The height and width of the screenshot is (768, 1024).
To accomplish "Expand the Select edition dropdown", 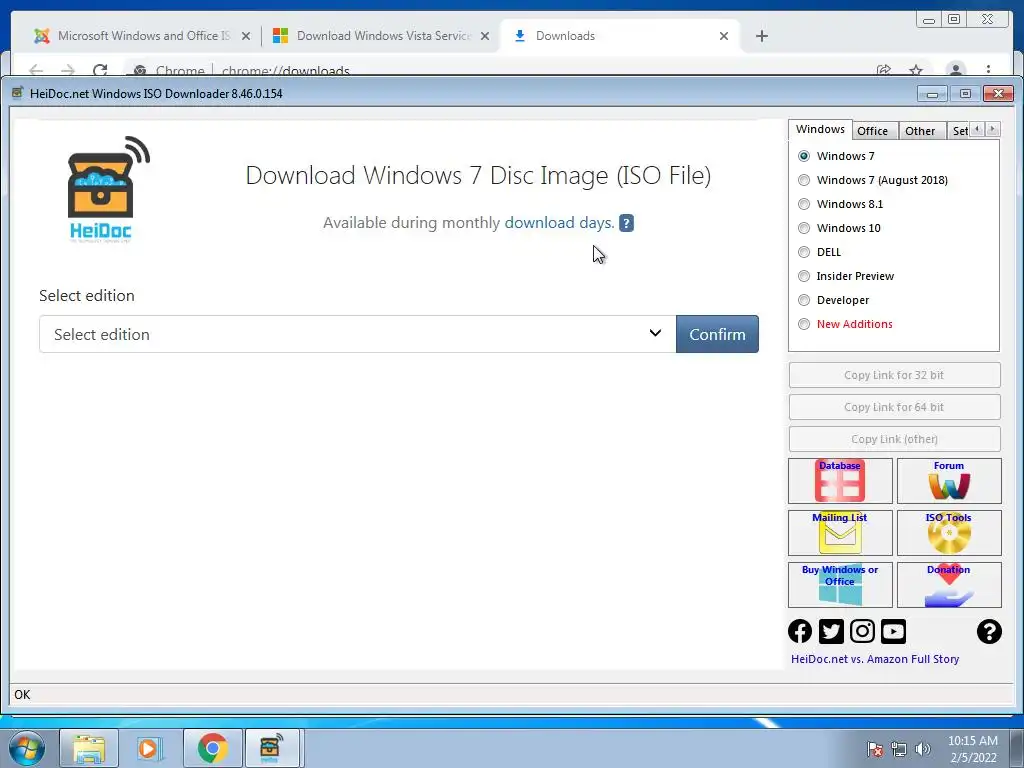I will pos(357,334).
